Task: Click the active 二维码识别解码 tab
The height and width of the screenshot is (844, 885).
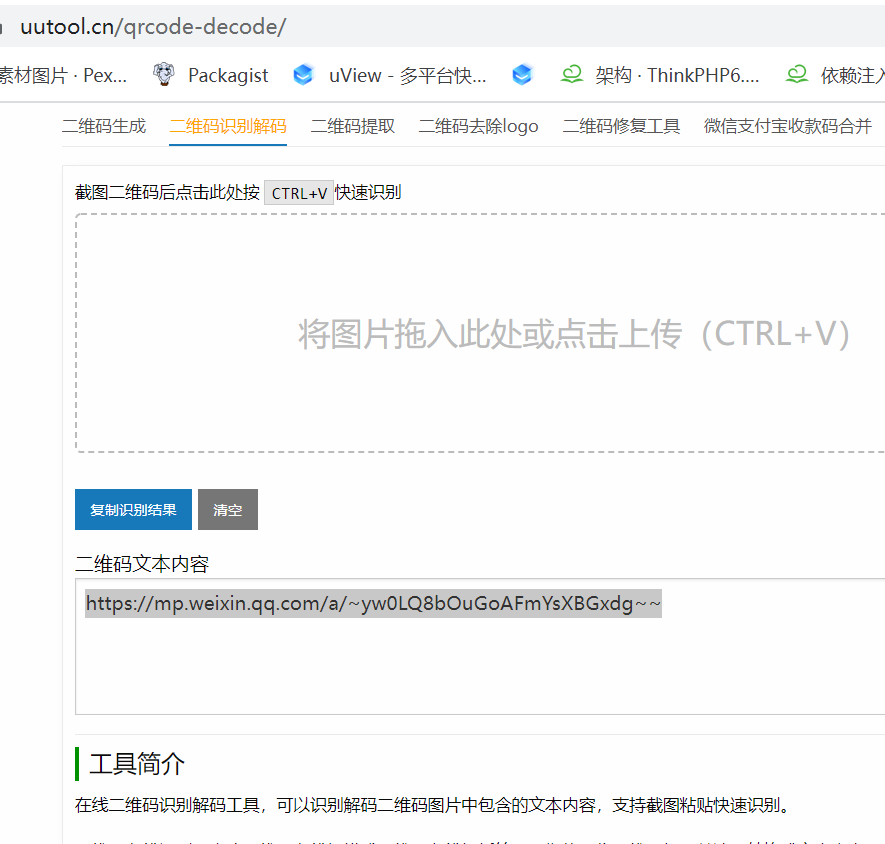Action: tap(227, 127)
